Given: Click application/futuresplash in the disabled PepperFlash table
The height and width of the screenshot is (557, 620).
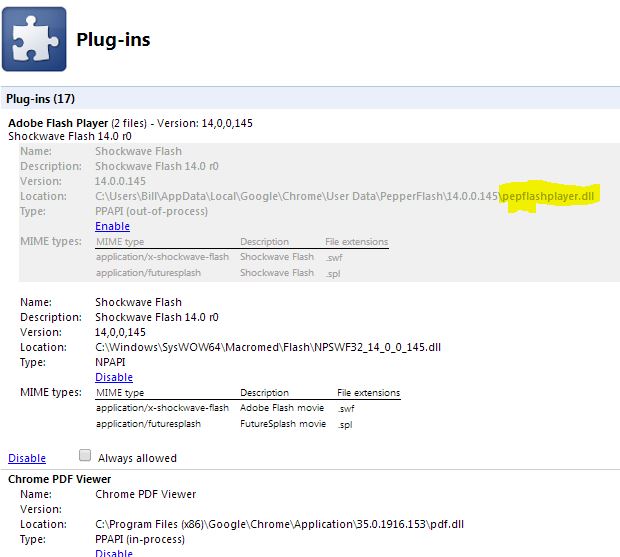Looking at the screenshot, I should point(148,273).
